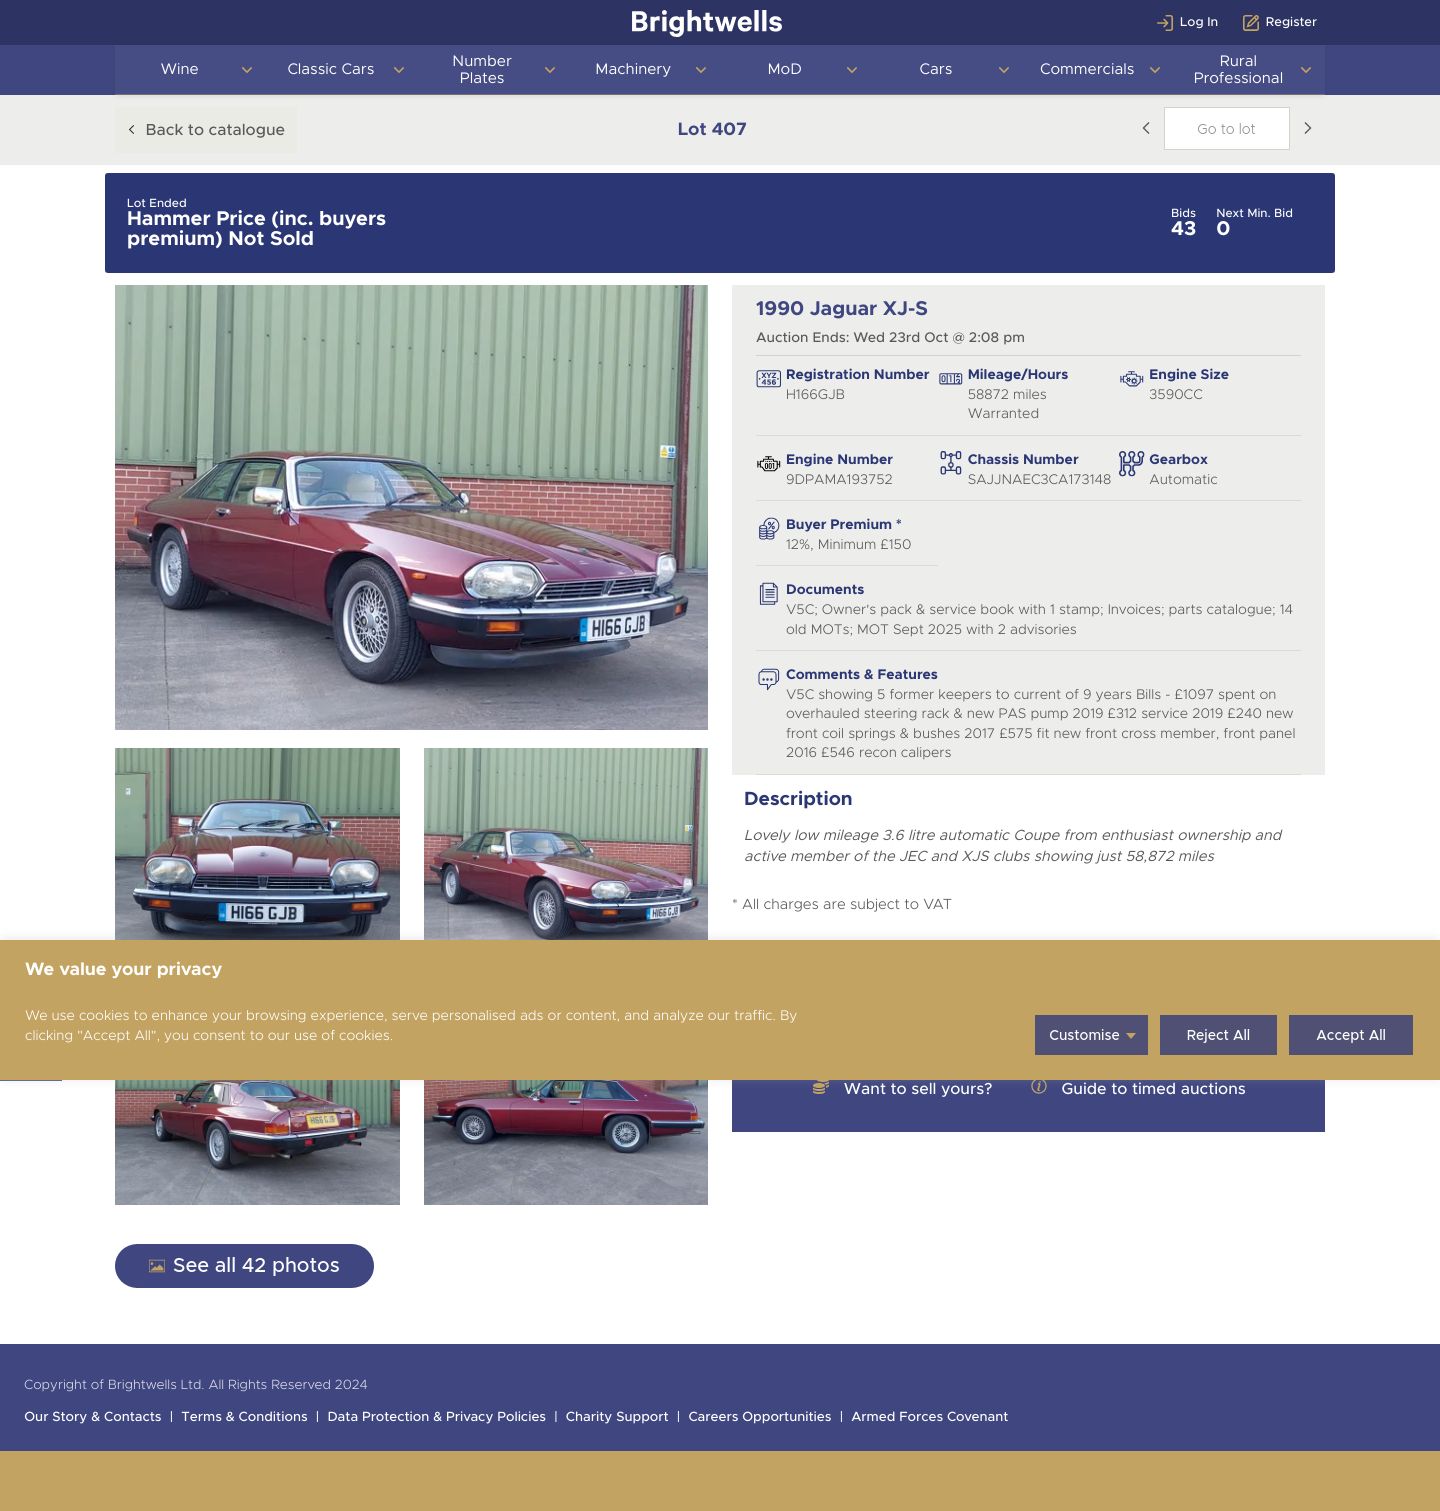The width and height of the screenshot is (1440, 1511).
Task: Expand the Classic Cars menu chevron
Action: [398, 70]
